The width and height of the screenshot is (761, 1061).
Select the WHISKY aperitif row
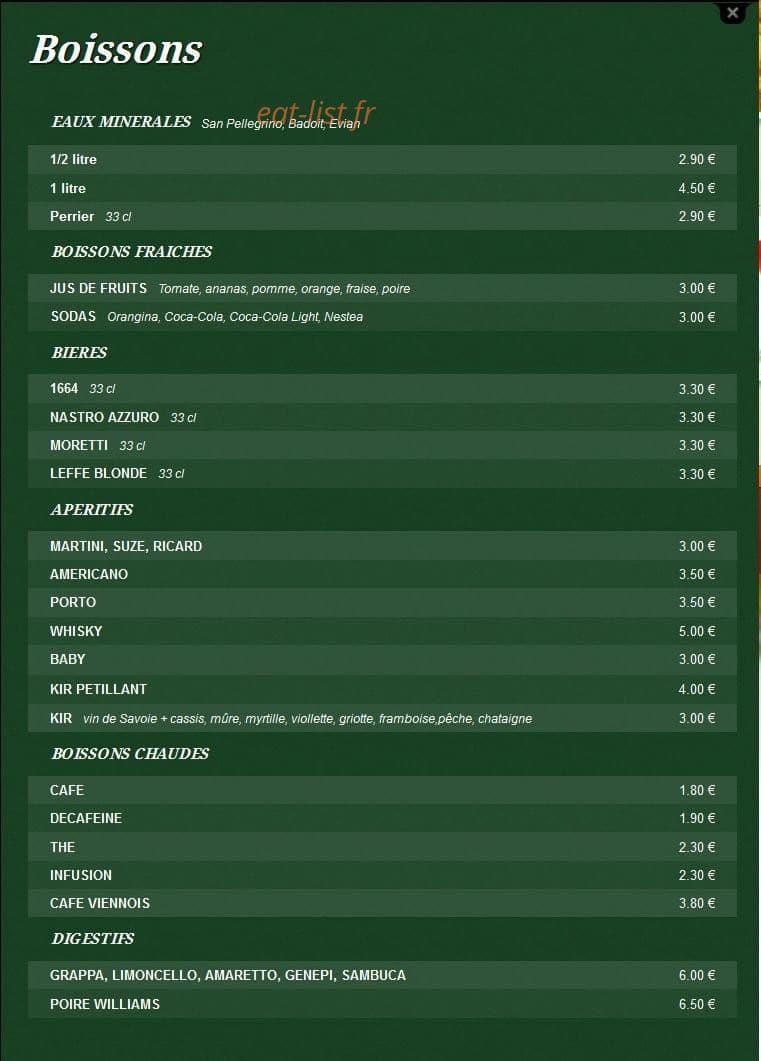coord(382,631)
